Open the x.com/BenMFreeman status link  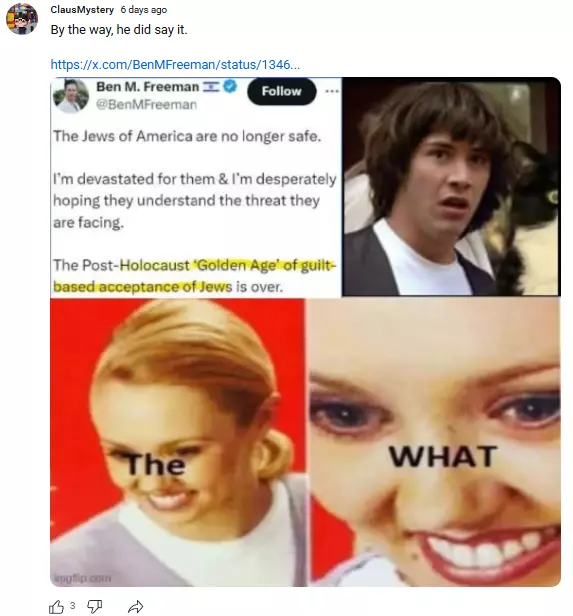(x=175, y=64)
